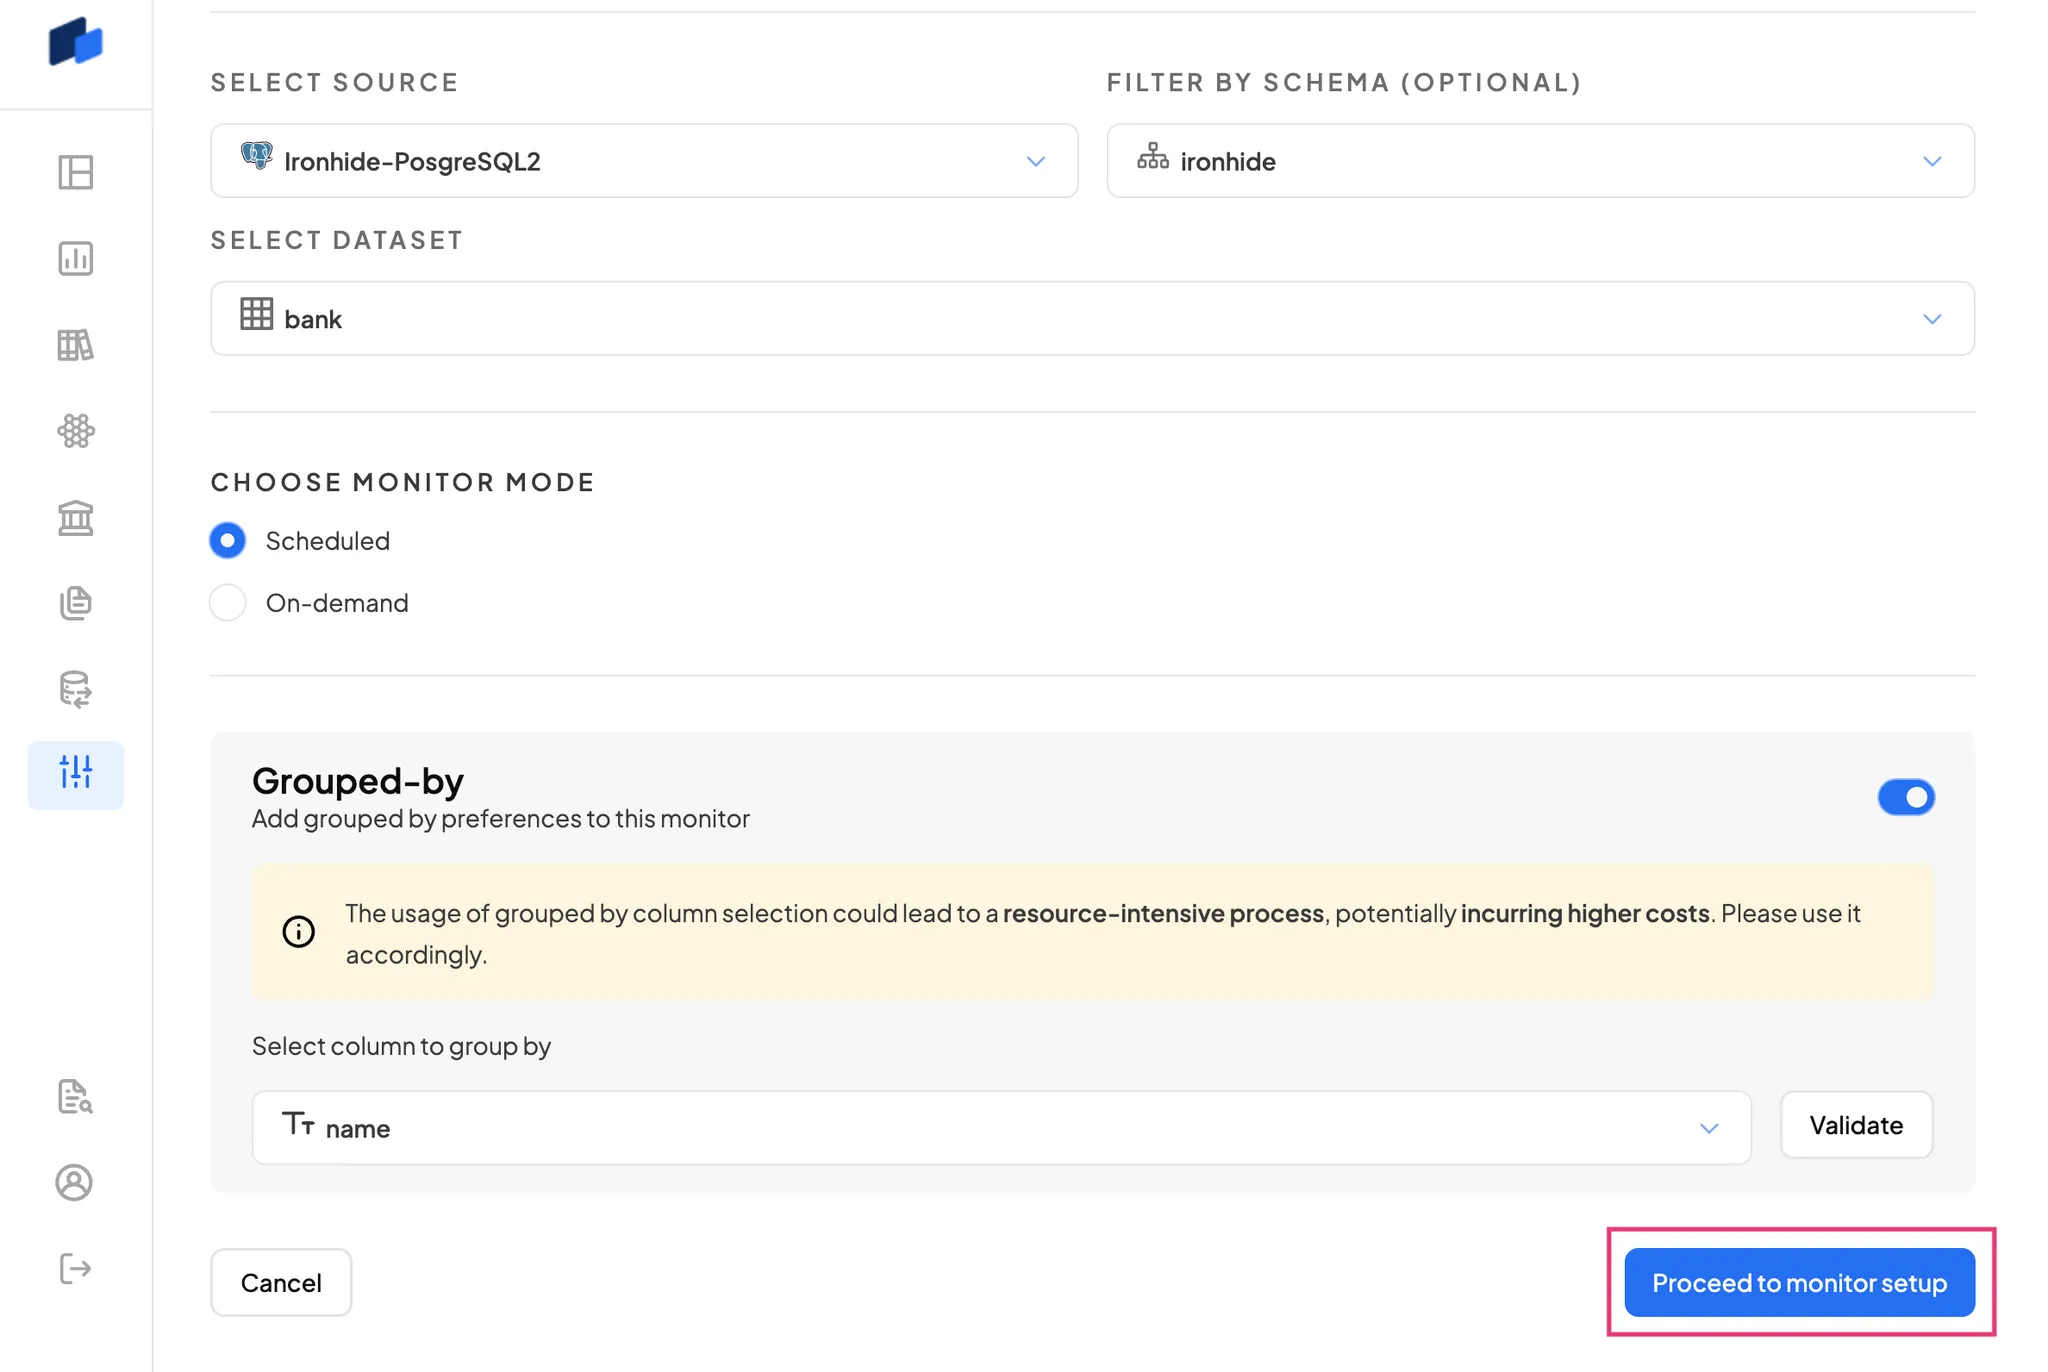The image size is (2048, 1372).
Task: Expand the Ironhide-PosgreSQL2 source dropdown
Action: [x=644, y=161]
